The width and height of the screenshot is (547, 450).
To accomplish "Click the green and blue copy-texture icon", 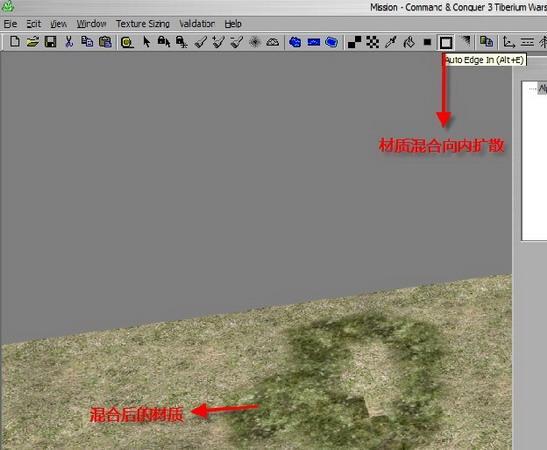I will [487, 42].
